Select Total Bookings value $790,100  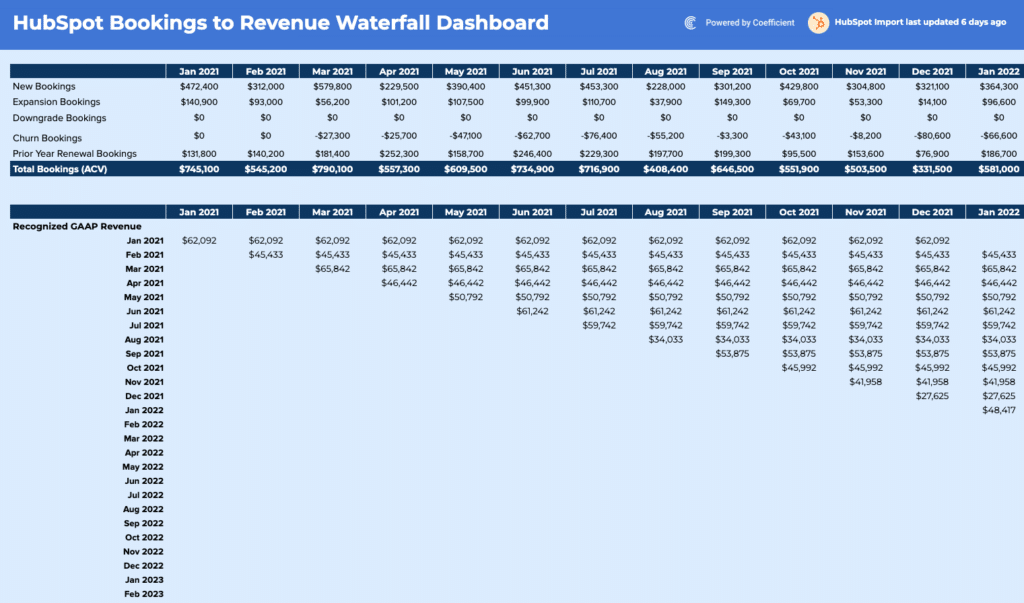[x=332, y=169]
